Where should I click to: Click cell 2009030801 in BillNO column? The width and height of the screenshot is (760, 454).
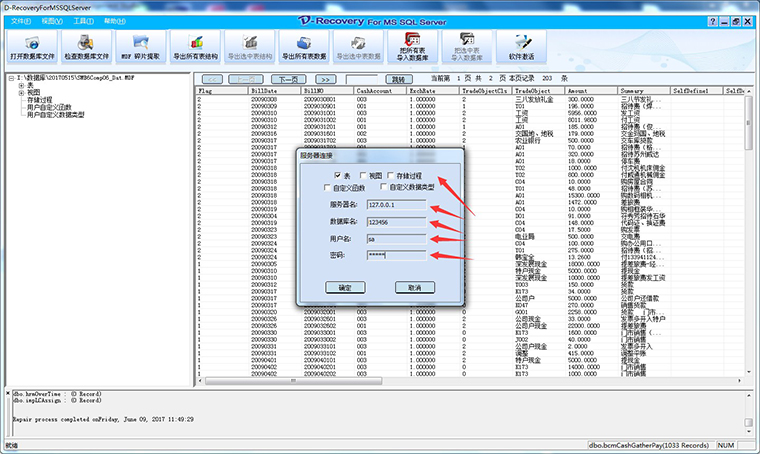click(319, 99)
